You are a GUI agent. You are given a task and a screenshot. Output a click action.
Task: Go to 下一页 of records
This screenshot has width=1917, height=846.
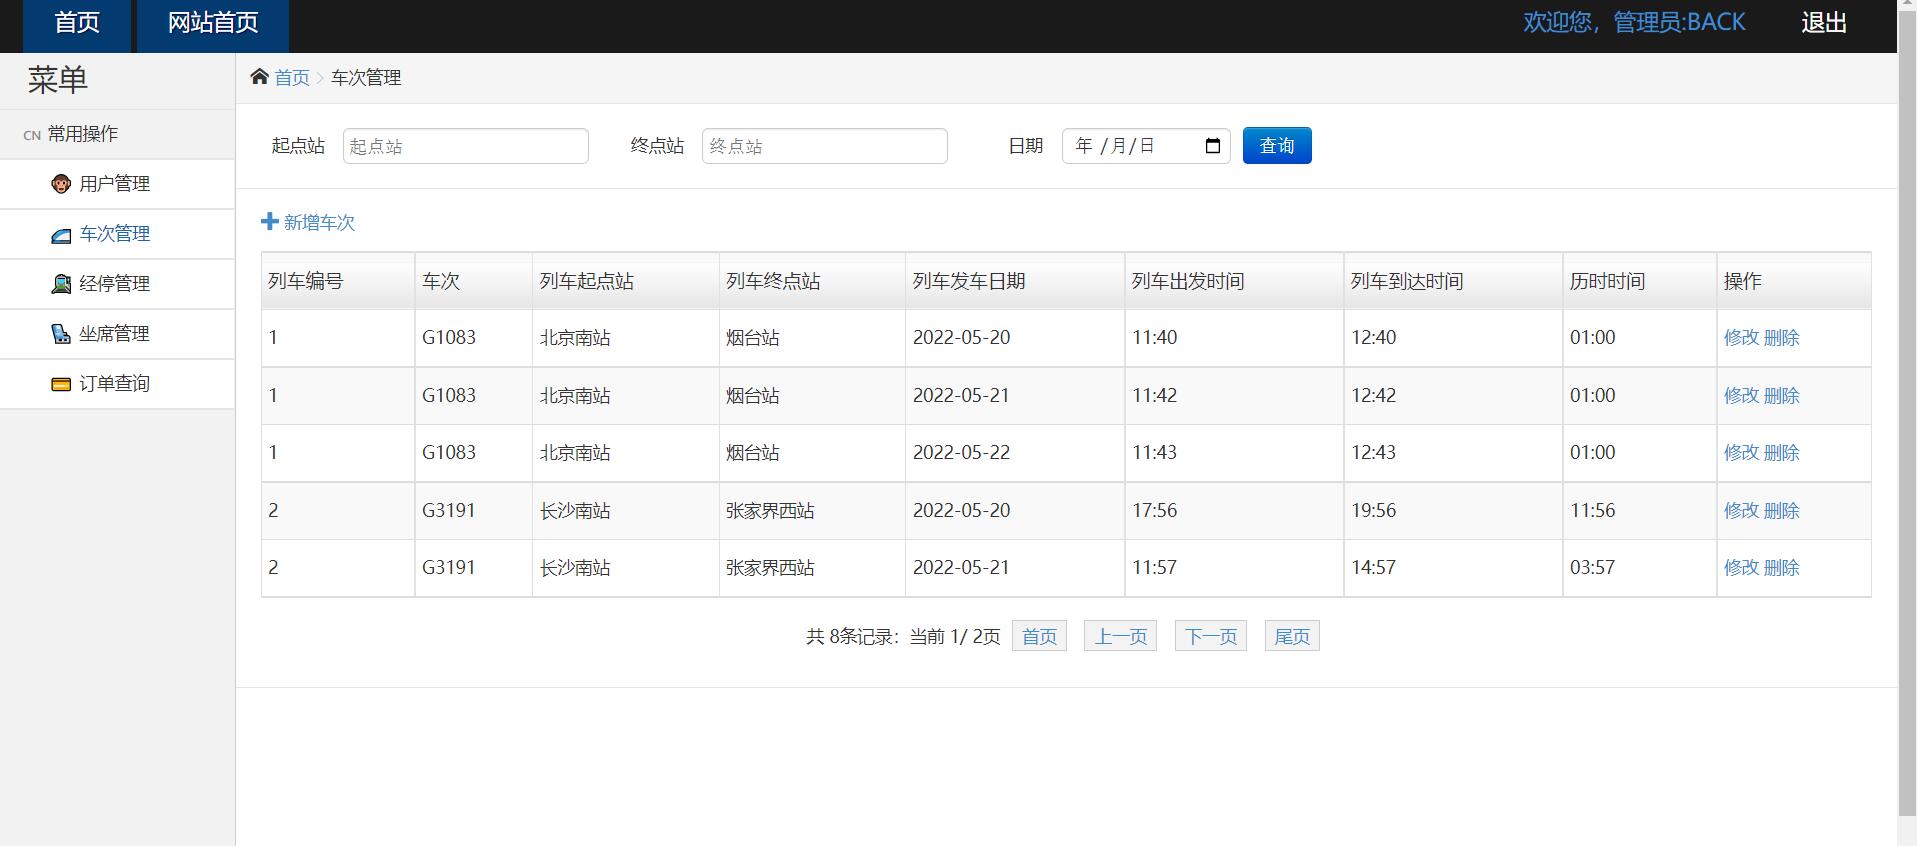1211,636
